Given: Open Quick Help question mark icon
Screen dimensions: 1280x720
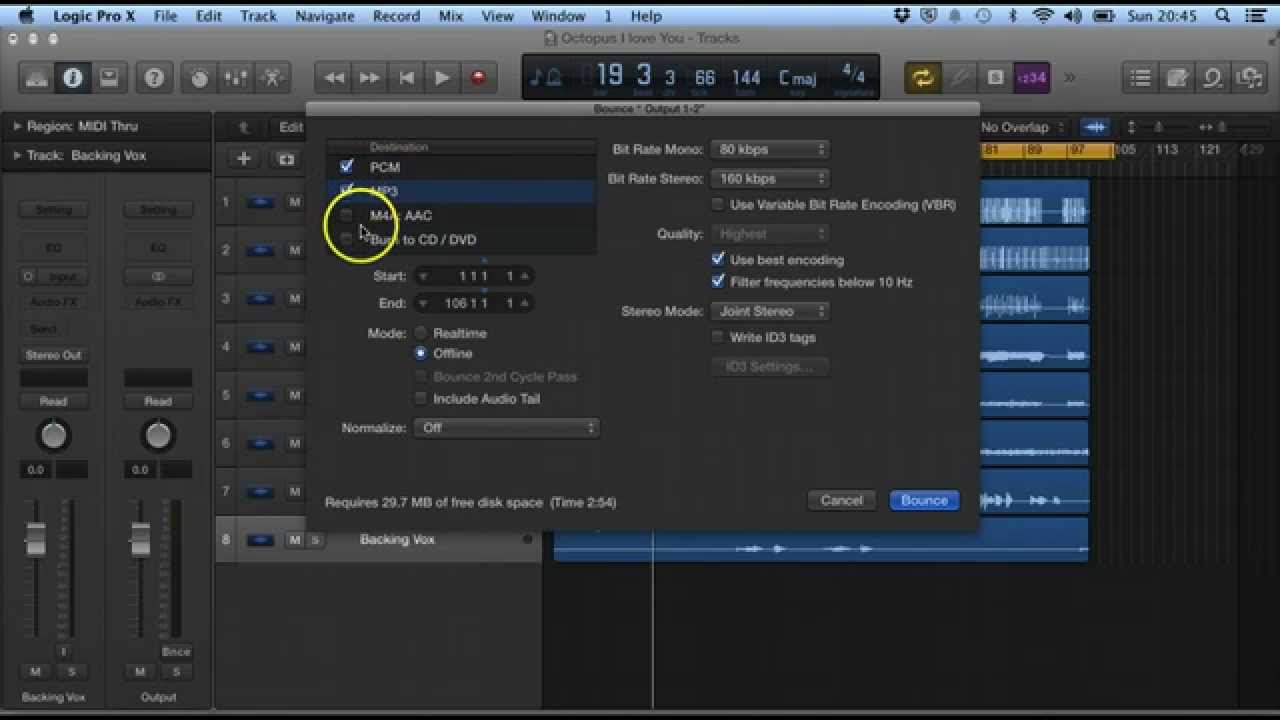Looking at the screenshot, I should click(154, 77).
